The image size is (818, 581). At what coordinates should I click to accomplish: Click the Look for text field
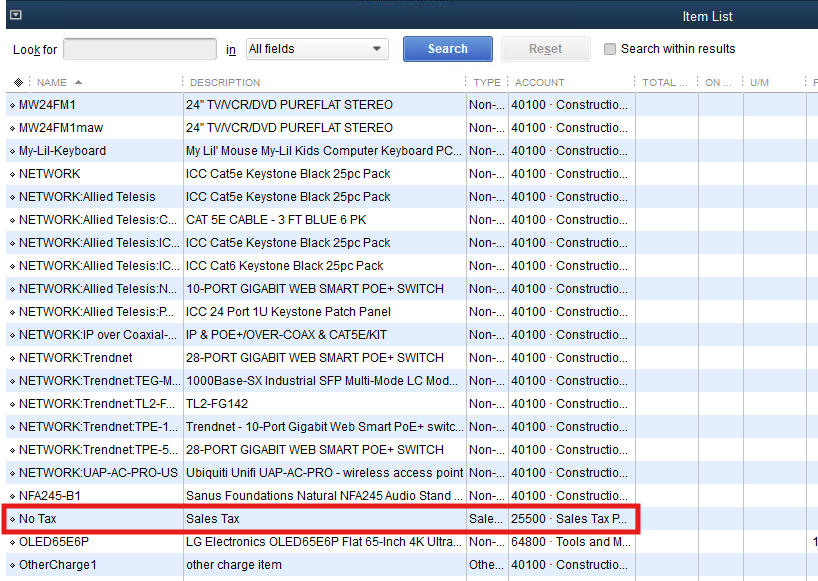coord(140,49)
